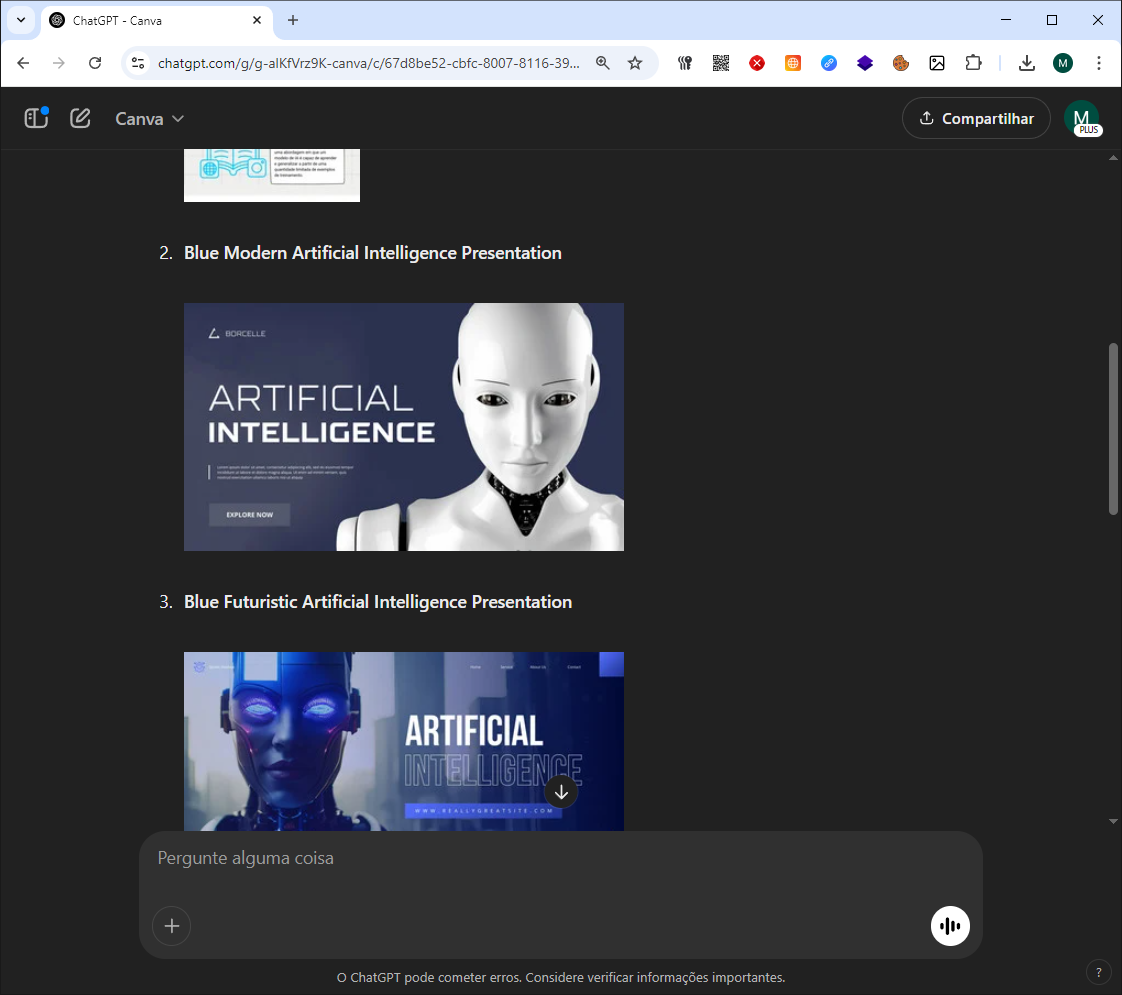Bookmark this page with the star icon
The image size is (1122, 995).
(x=635, y=63)
